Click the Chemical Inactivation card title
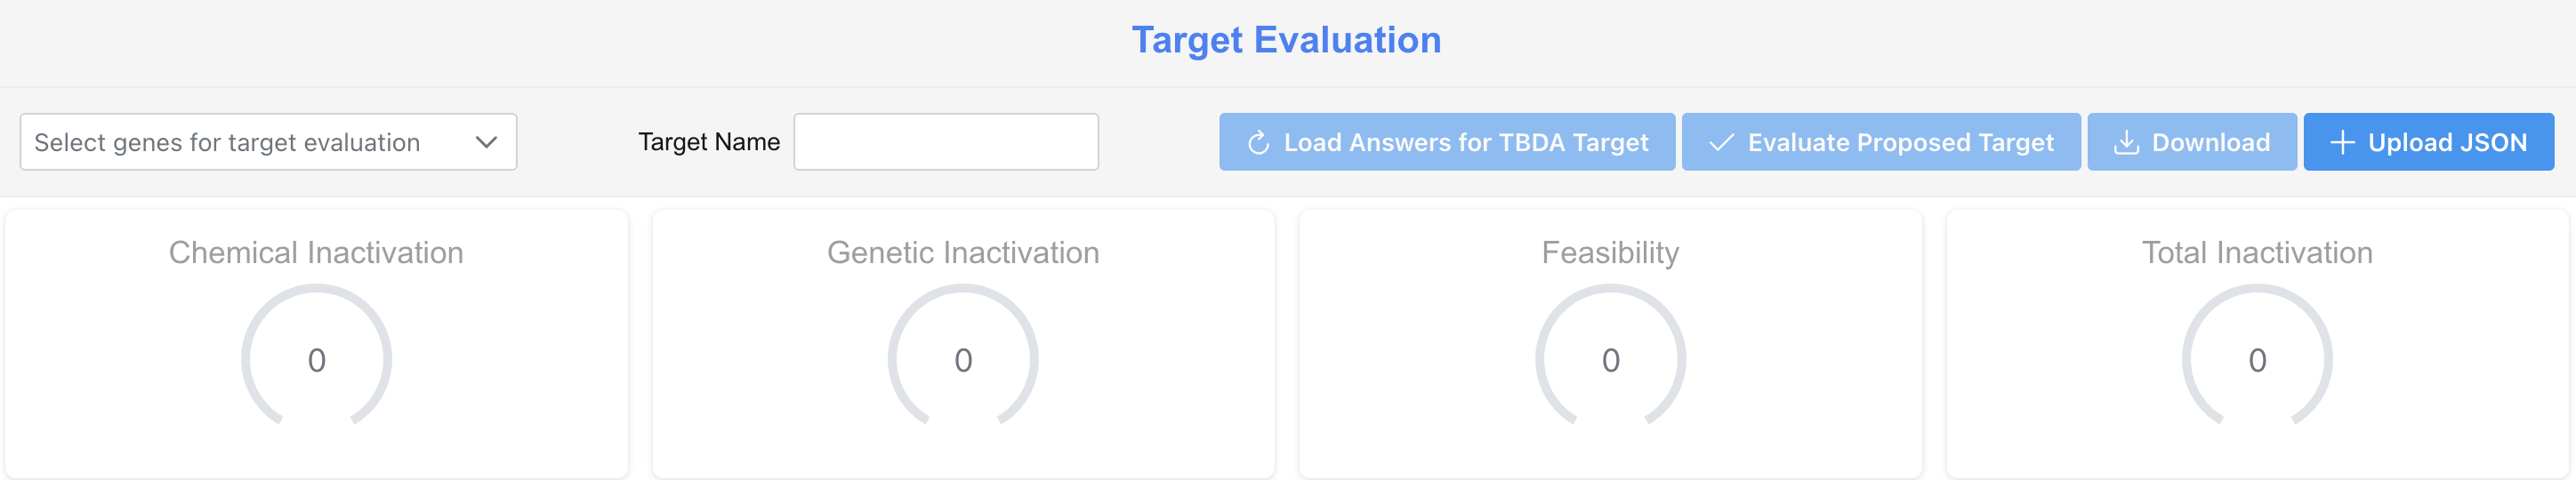This screenshot has height=480, width=2576. (316, 253)
